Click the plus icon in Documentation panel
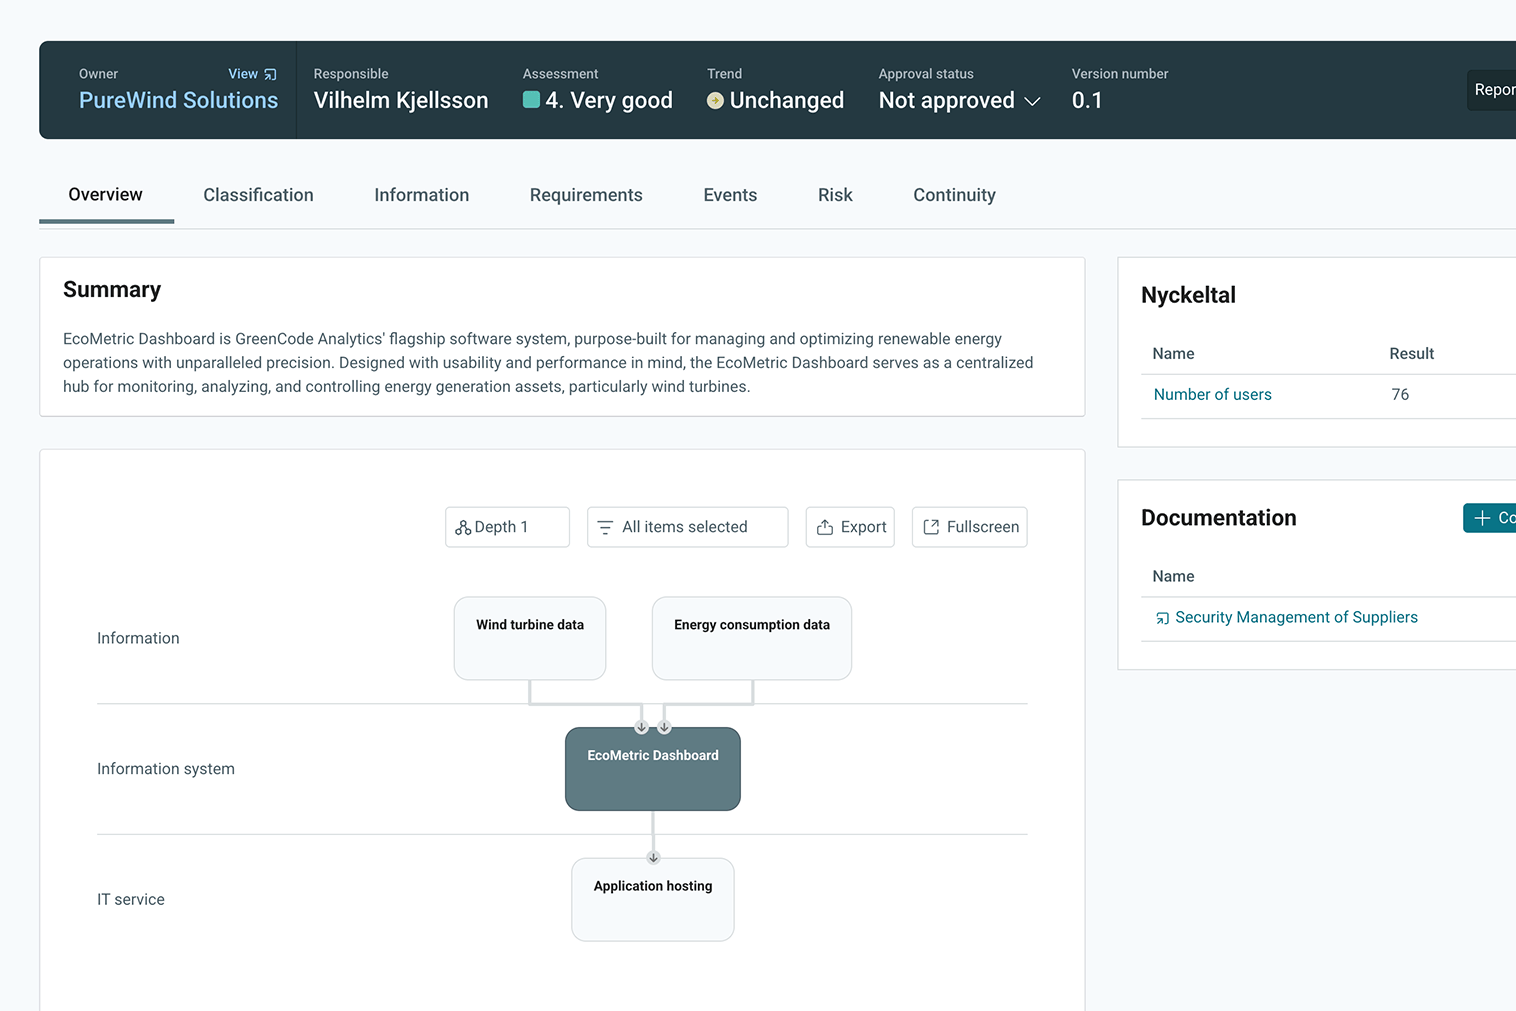The height and width of the screenshot is (1011, 1516). 1482,518
